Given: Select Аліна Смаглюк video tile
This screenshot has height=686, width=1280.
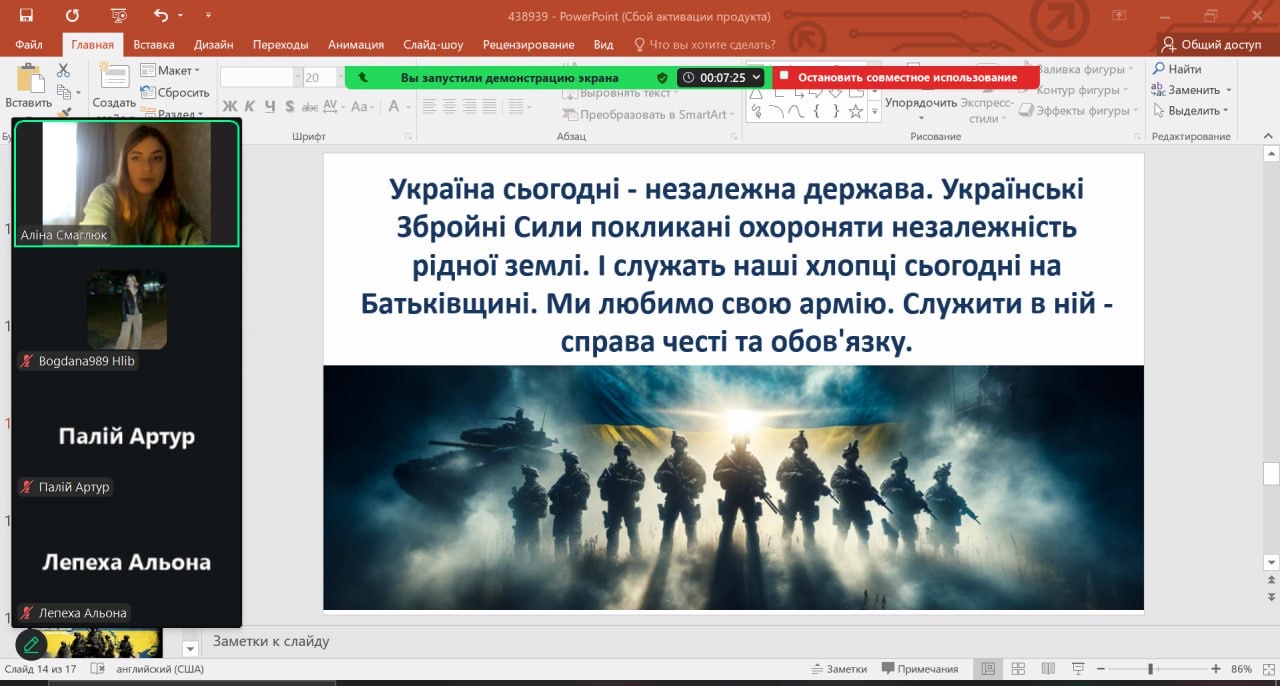Looking at the screenshot, I should click(x=126, y=183).
